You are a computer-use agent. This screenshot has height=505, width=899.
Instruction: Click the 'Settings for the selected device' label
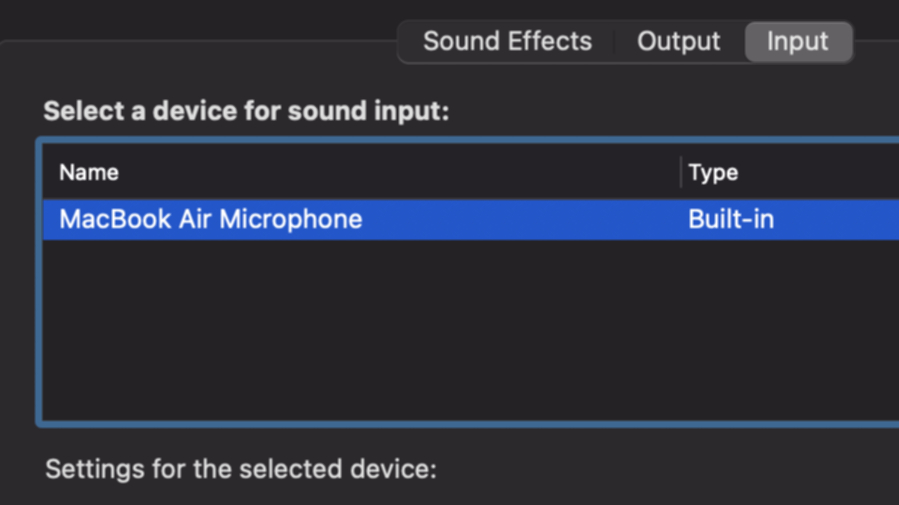[x=241, y=469]
